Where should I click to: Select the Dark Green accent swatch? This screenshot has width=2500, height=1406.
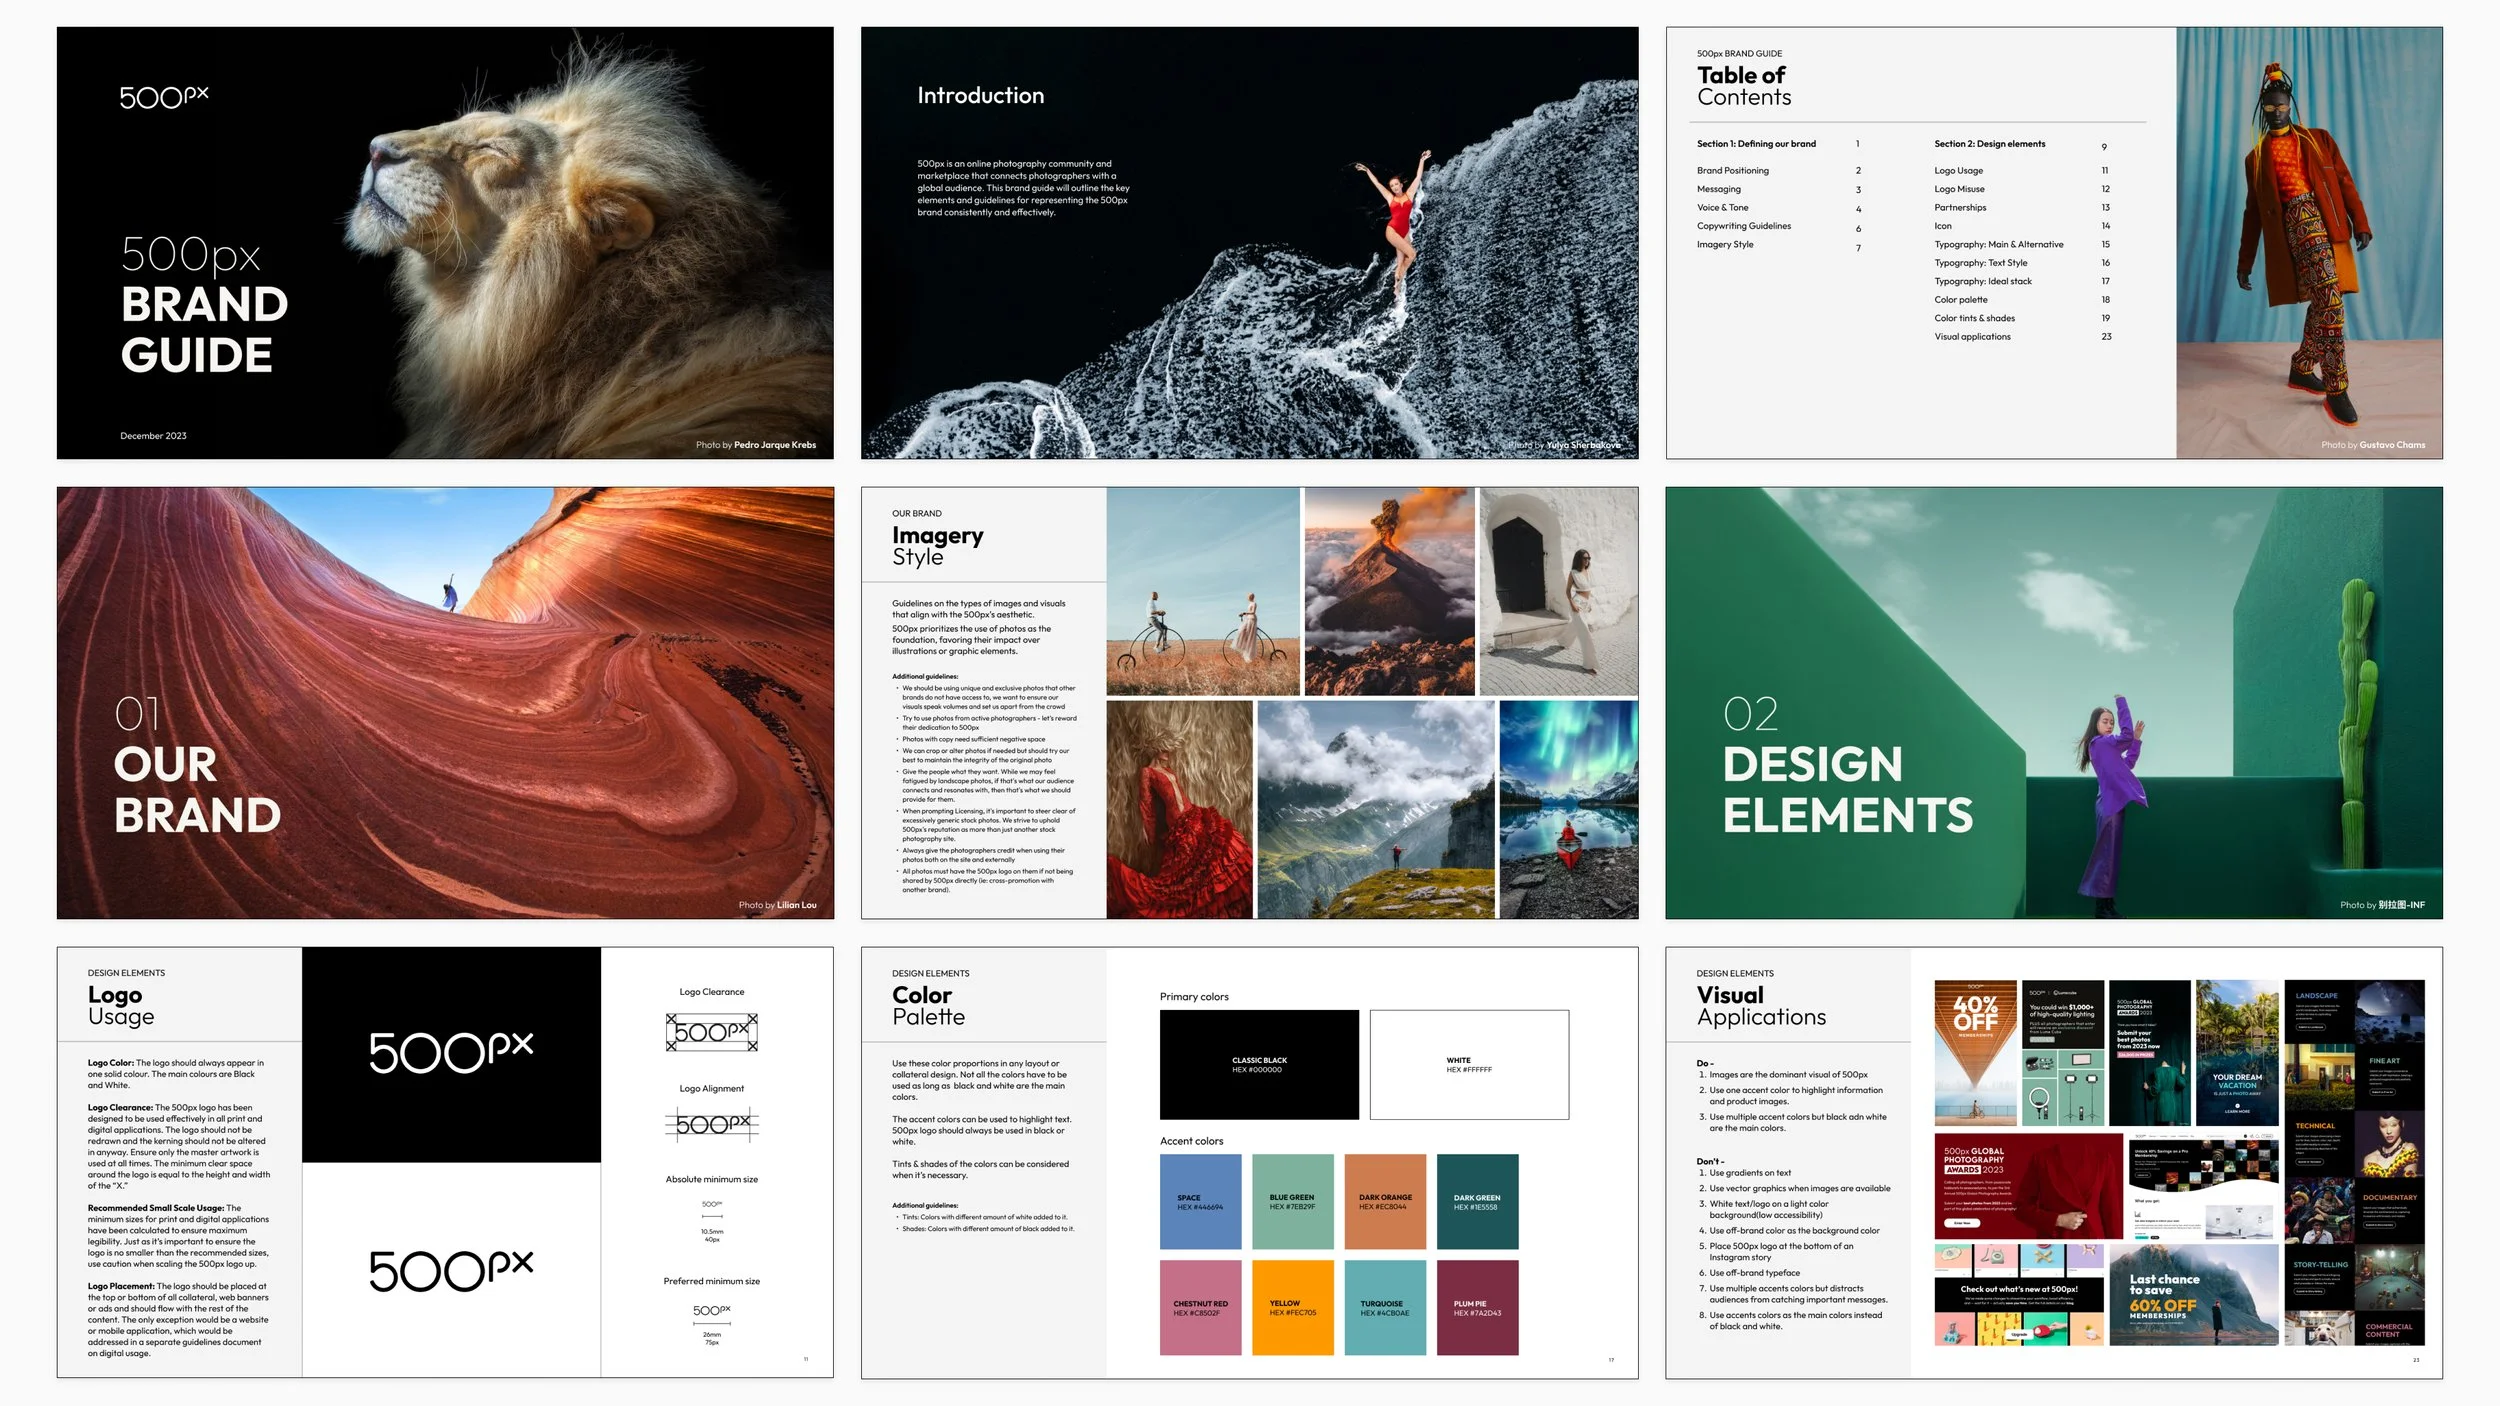pos(1477,1201)
